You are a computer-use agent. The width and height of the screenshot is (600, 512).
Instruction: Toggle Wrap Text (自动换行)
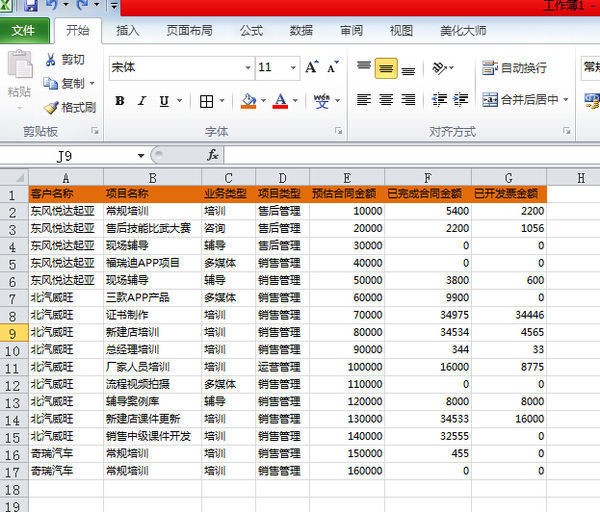pos(514,68)
